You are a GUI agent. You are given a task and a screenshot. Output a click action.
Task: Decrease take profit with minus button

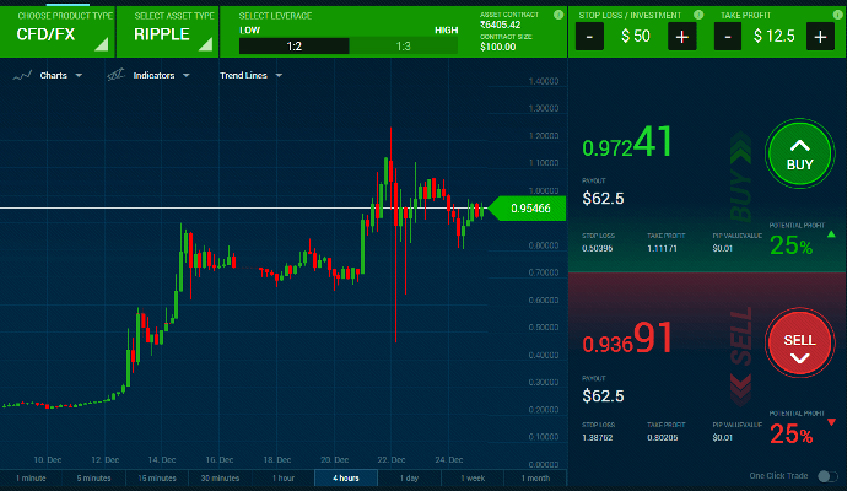(727, 37)
